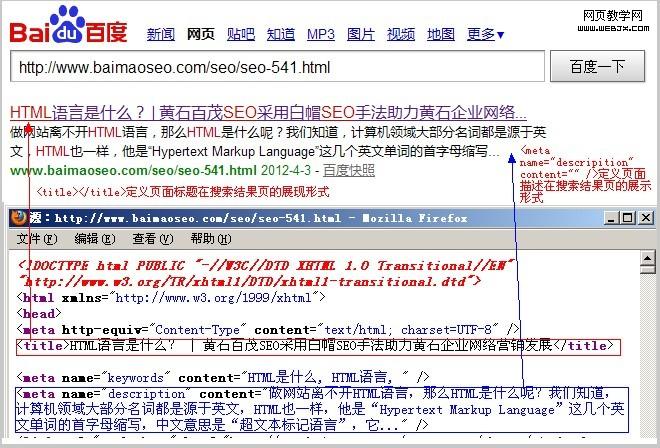Viewport: 660px width, 448px height.
Task: Open the 新闻 (News) search tab
Action: point(160,34)
